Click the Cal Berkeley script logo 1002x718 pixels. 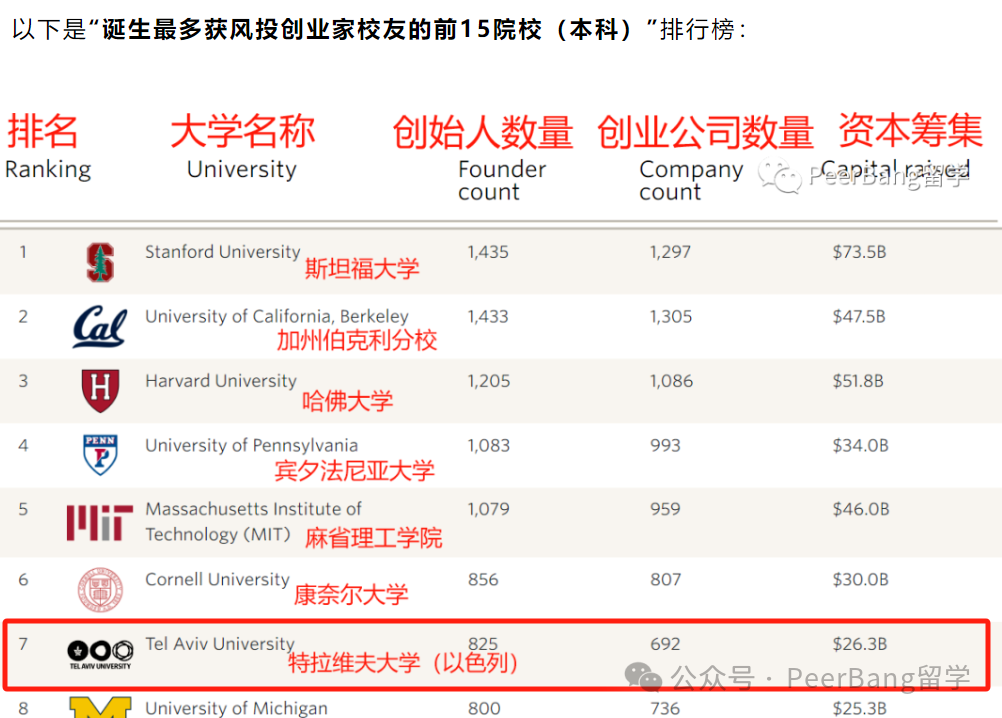(x=100, y=326)
